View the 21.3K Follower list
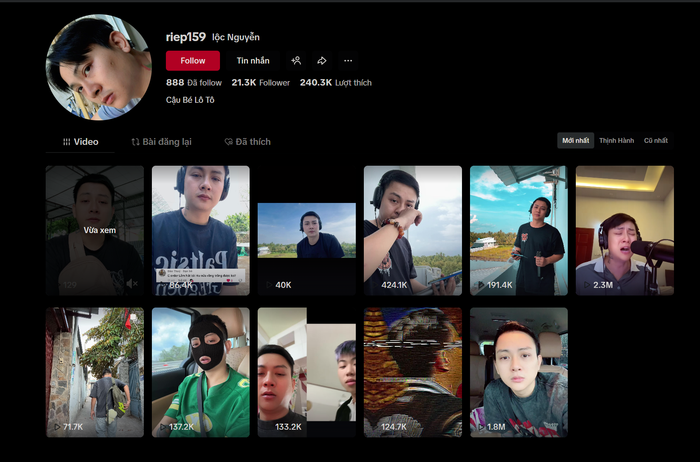 (x=260, y=83)
